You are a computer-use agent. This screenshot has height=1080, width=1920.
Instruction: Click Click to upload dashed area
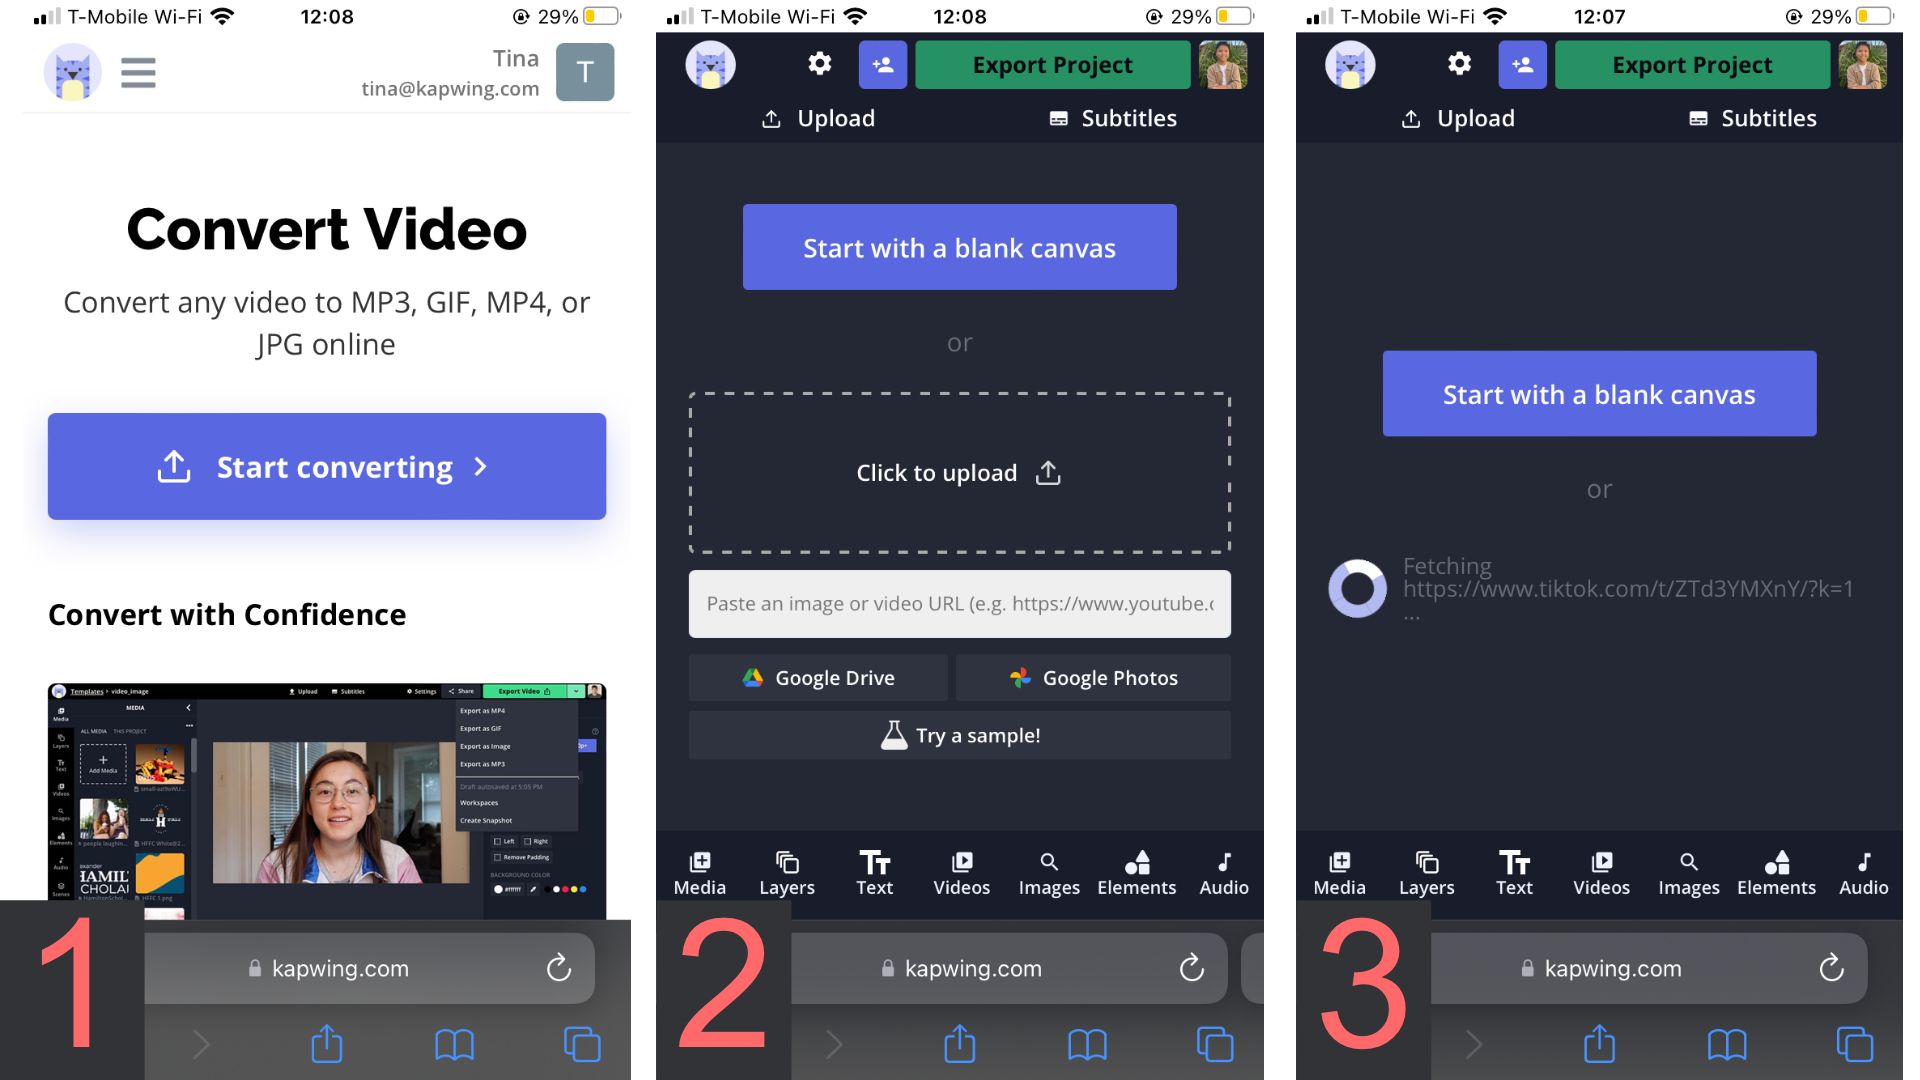point(959,472)
